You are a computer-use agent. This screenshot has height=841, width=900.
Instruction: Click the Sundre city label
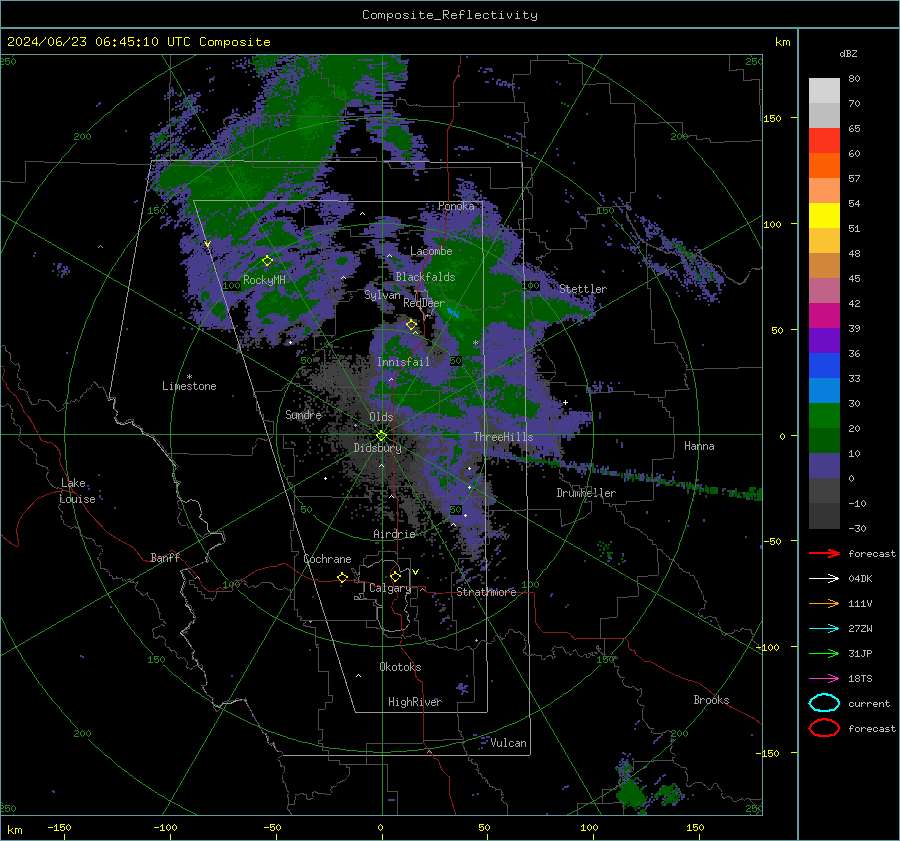[303, 414]
